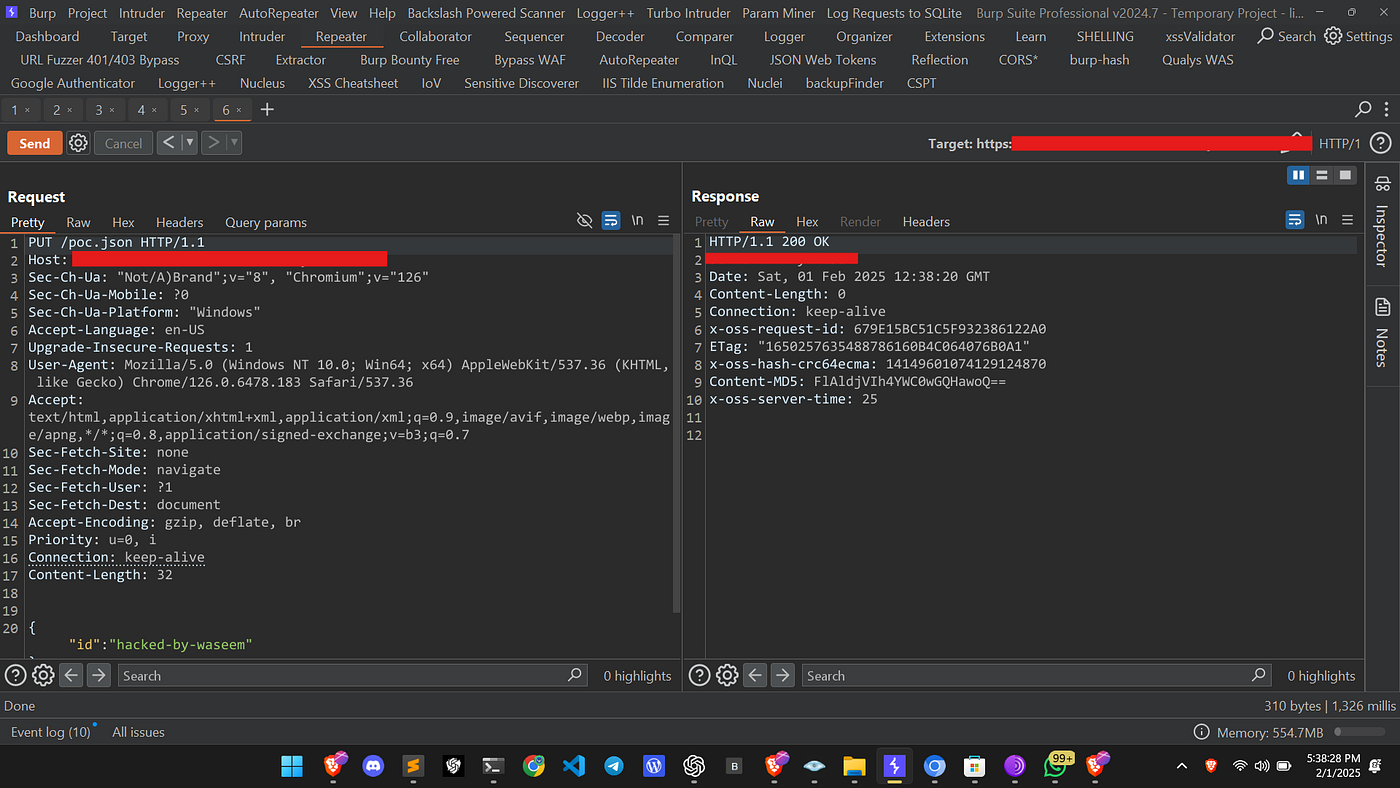Expand history dropdown beside the forward arrow
Screen dimensions: 1400x788
point(235,143)
